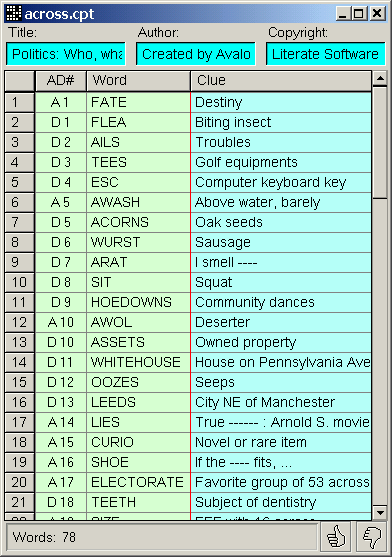Click the across.cpt window grid icon
This screenshot has height=557, width=392.
pos(14,13)
